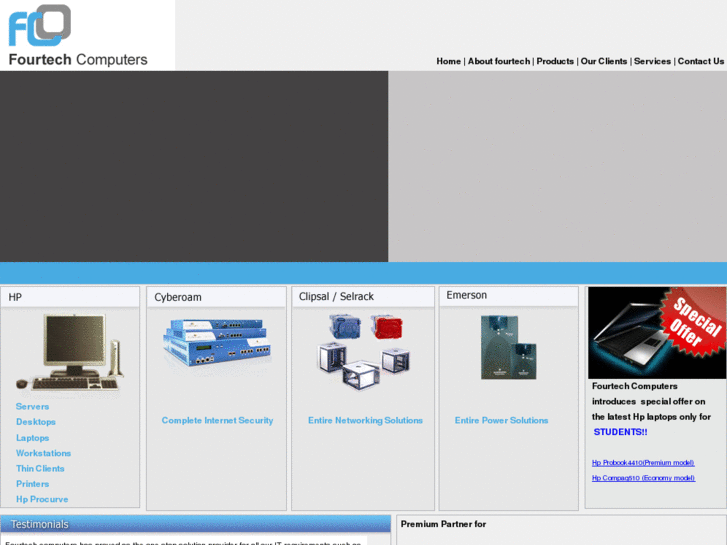727x545 pixels.
Task: Go to About fourtech page
Action: tap(498, 61)
